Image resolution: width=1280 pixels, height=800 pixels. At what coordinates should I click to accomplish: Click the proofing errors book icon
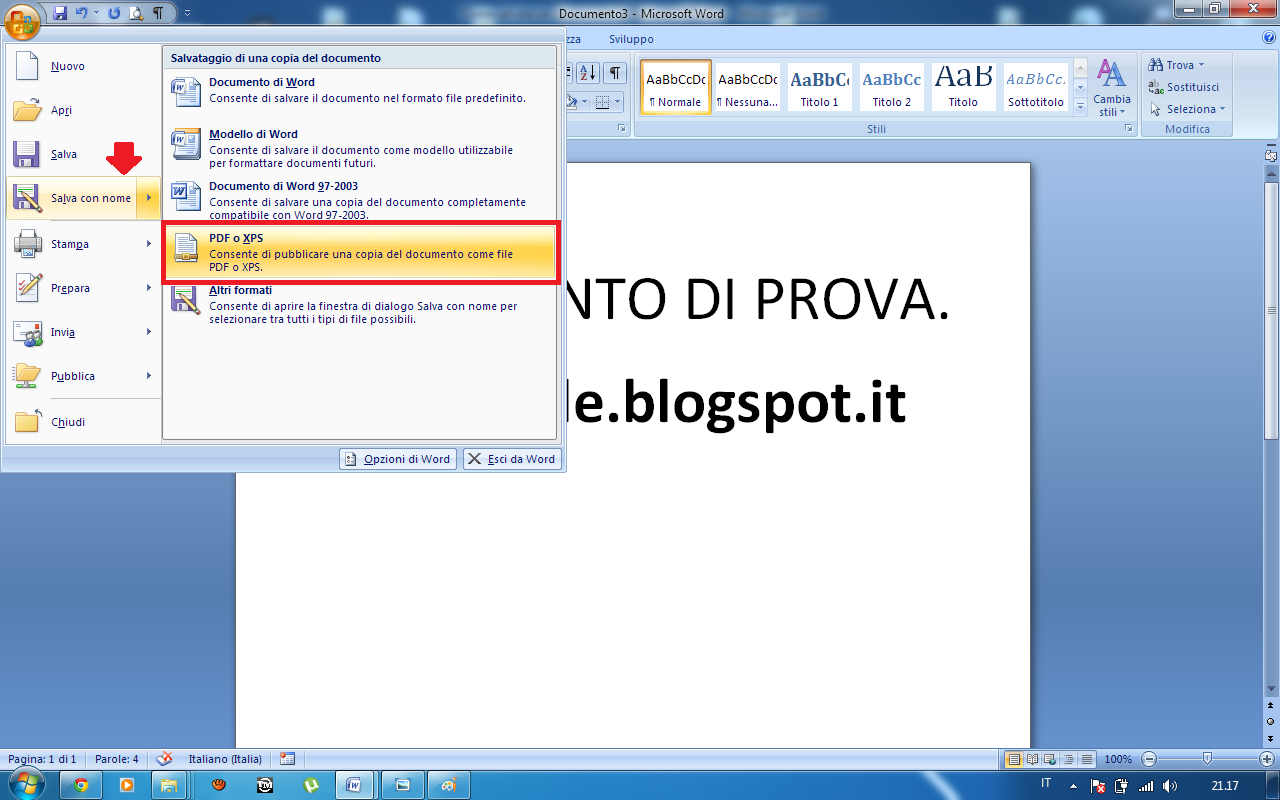(x=165, y=759)
